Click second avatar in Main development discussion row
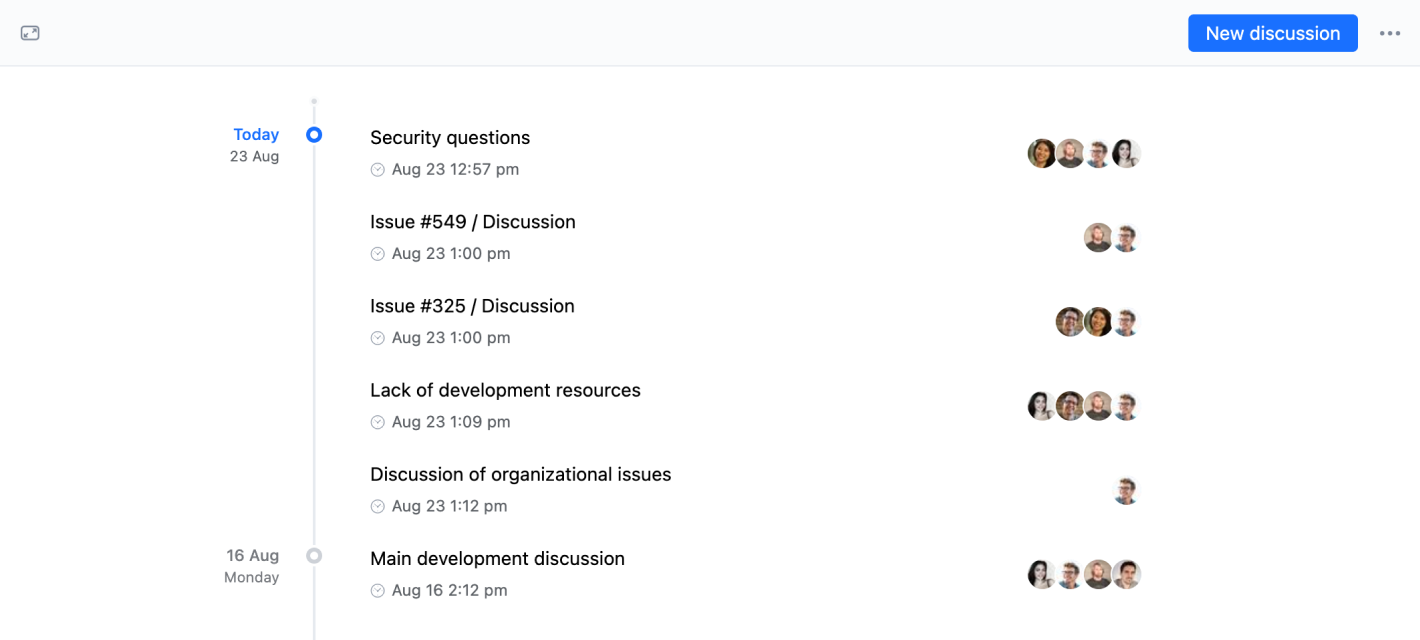Viewport: 1420px width, 640px height. click(1070, 574)
